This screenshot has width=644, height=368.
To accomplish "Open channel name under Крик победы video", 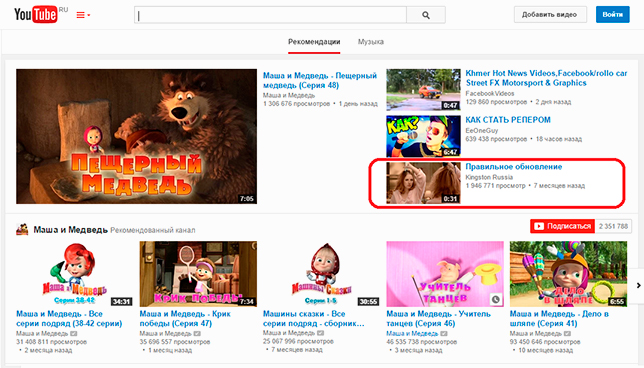I will pos(166,334).
